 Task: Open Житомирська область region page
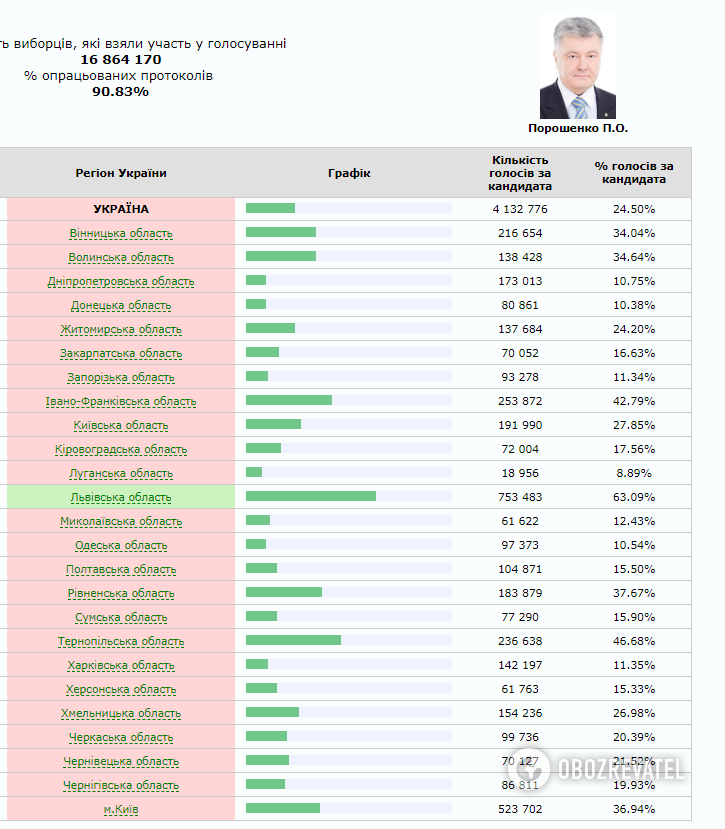click(121, 329)
